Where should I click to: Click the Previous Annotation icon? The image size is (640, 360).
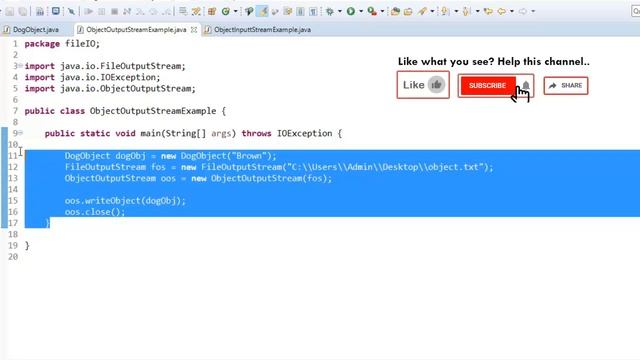tap(467, 11)
